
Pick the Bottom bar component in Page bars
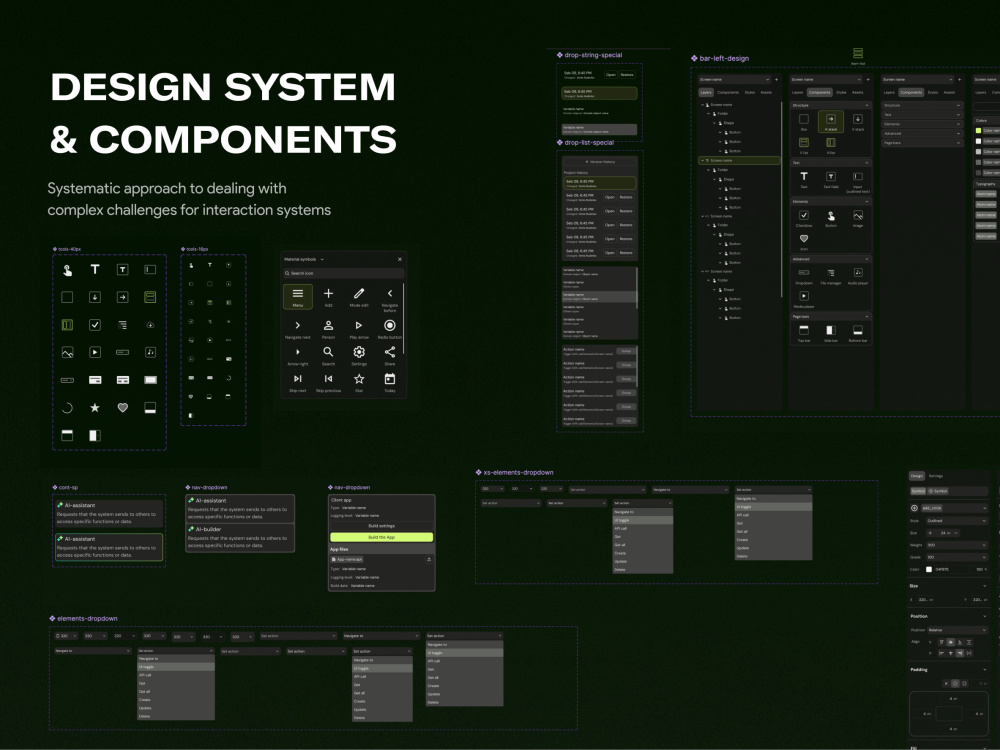point(858,333)
